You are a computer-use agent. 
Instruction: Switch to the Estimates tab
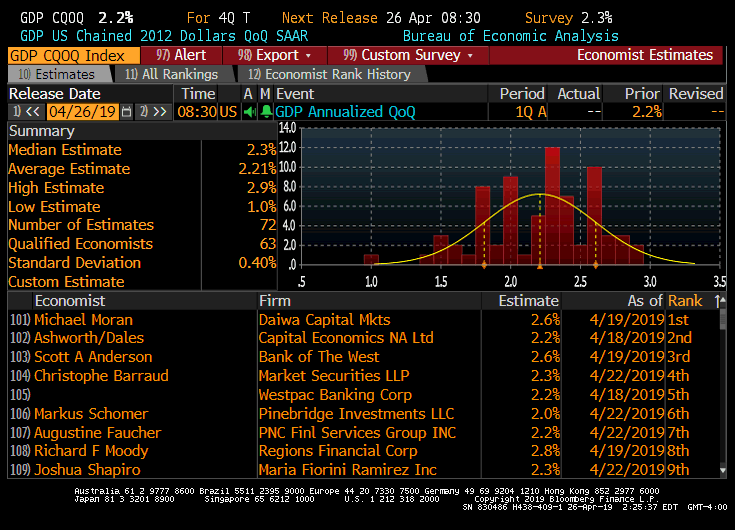click(60, 75)
